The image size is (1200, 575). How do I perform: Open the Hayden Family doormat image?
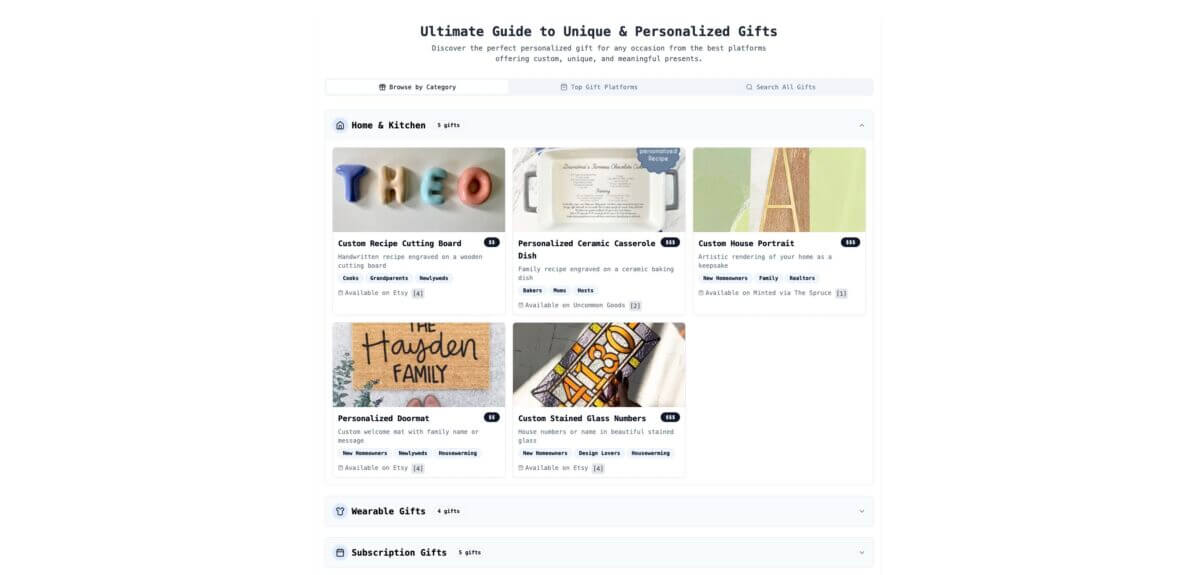coord(419,364)
